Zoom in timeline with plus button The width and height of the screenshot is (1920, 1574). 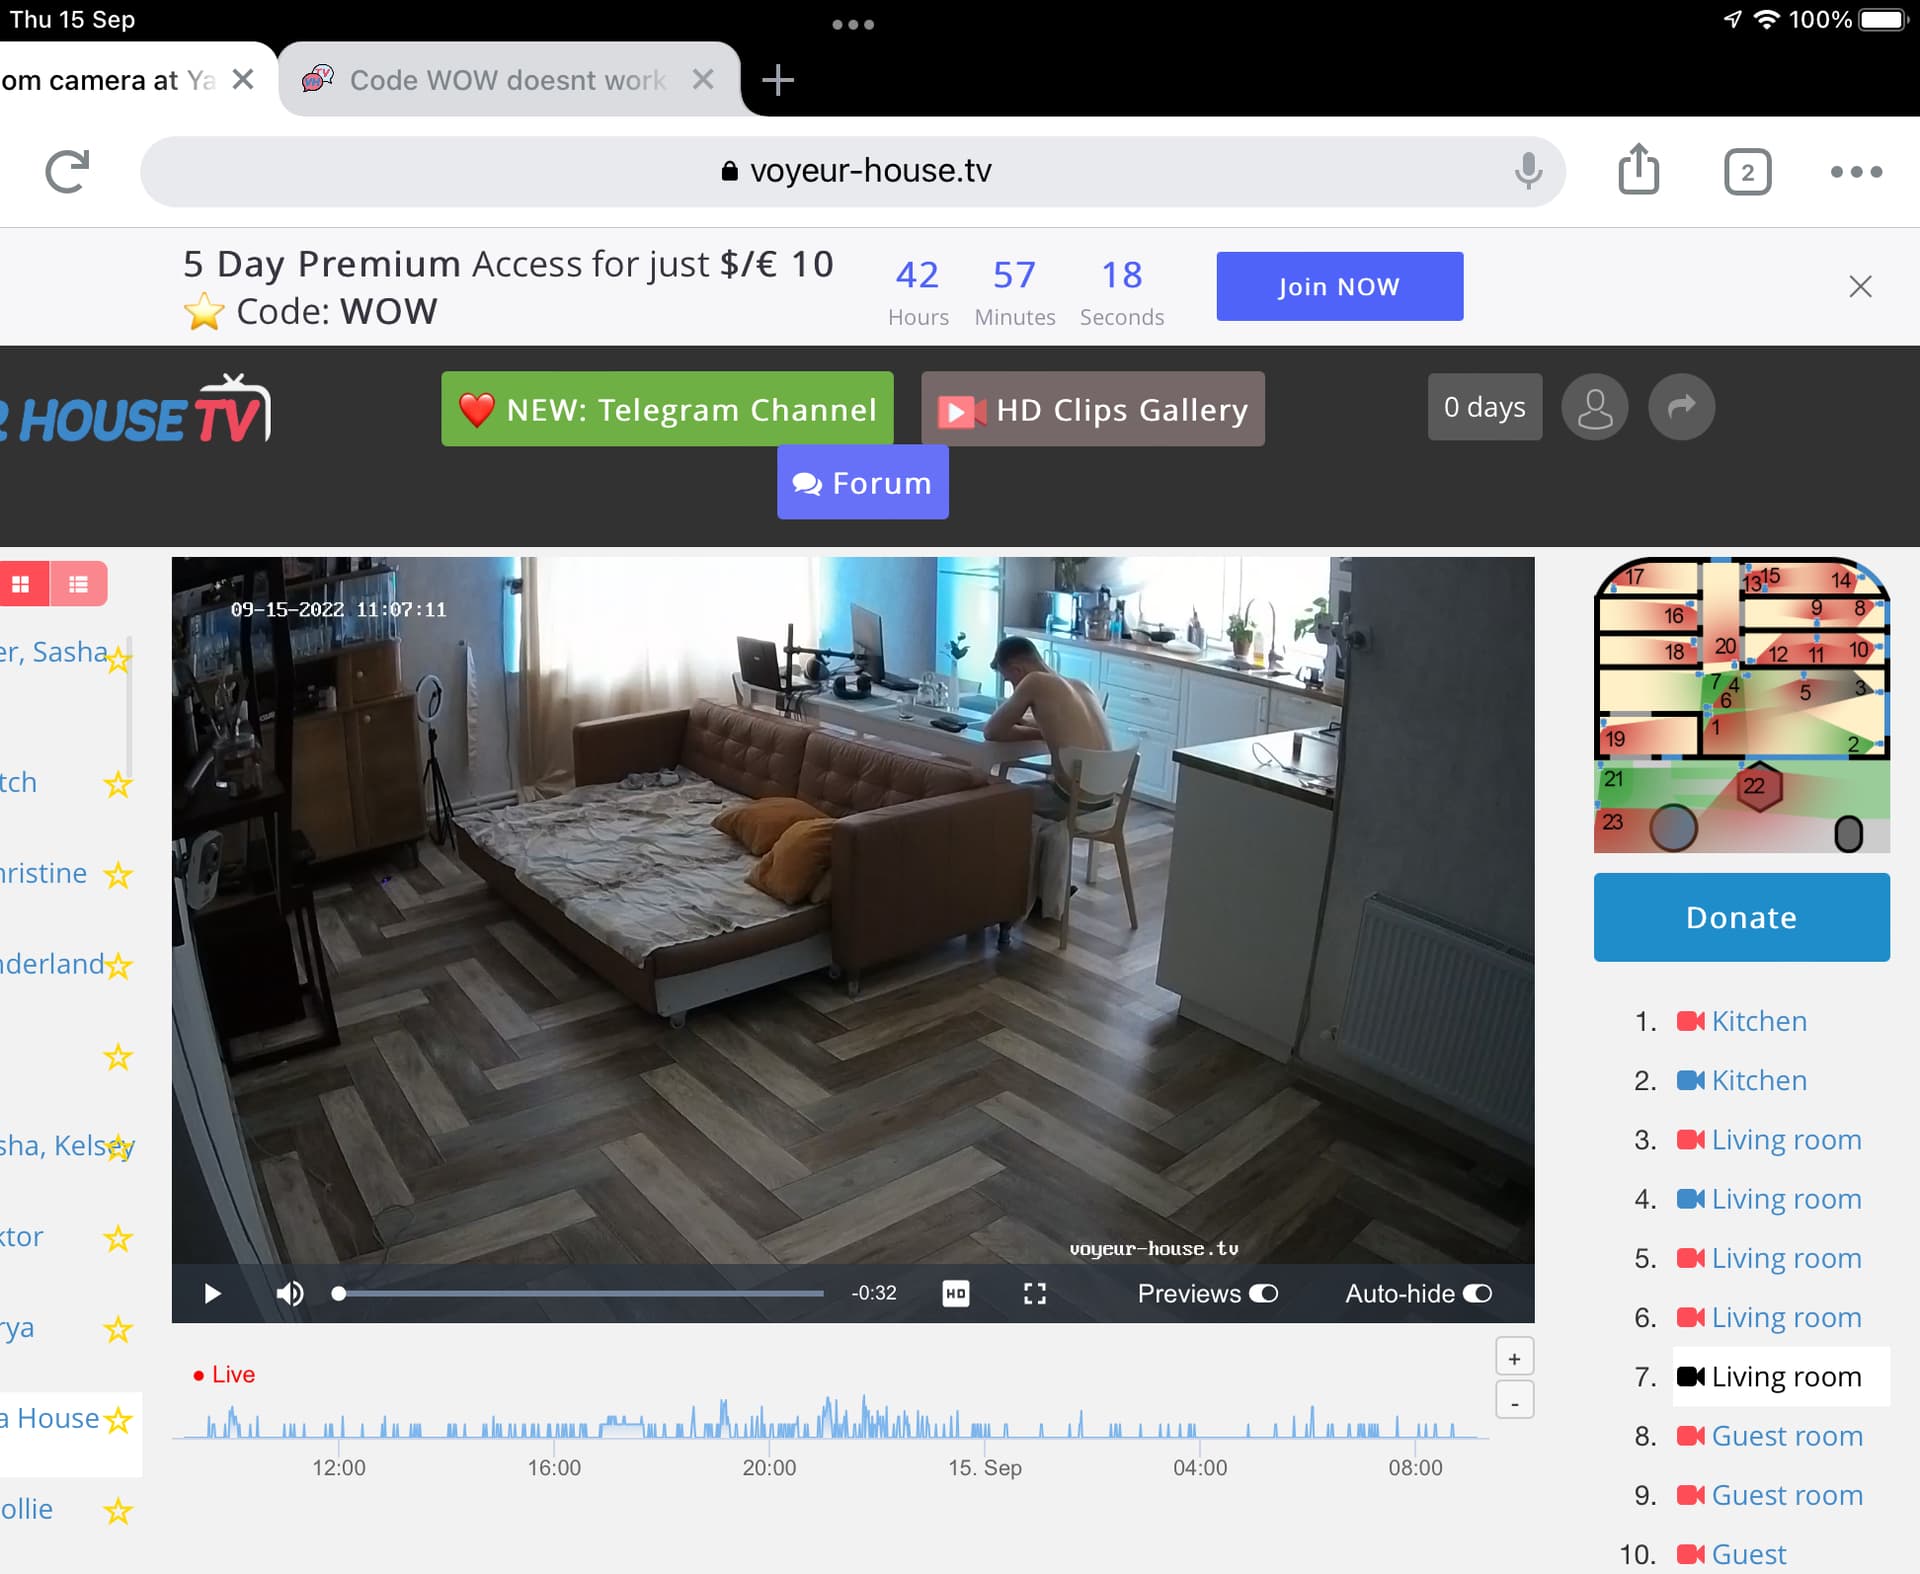[x=1514, y=1358]
